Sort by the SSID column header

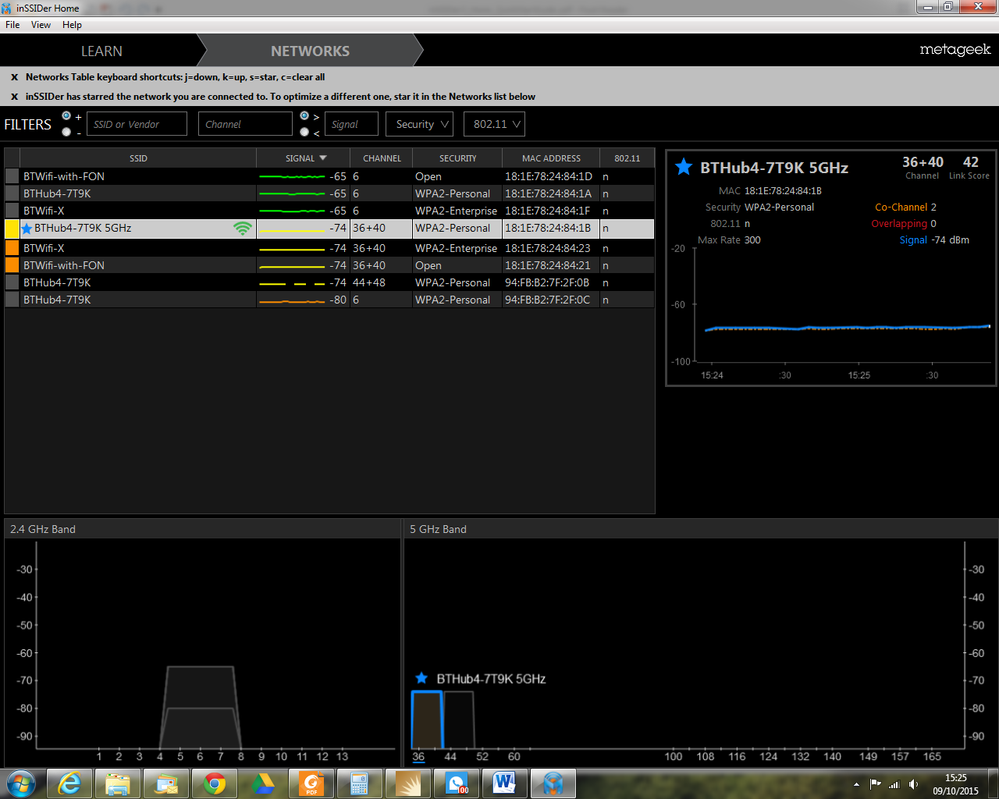138,158
